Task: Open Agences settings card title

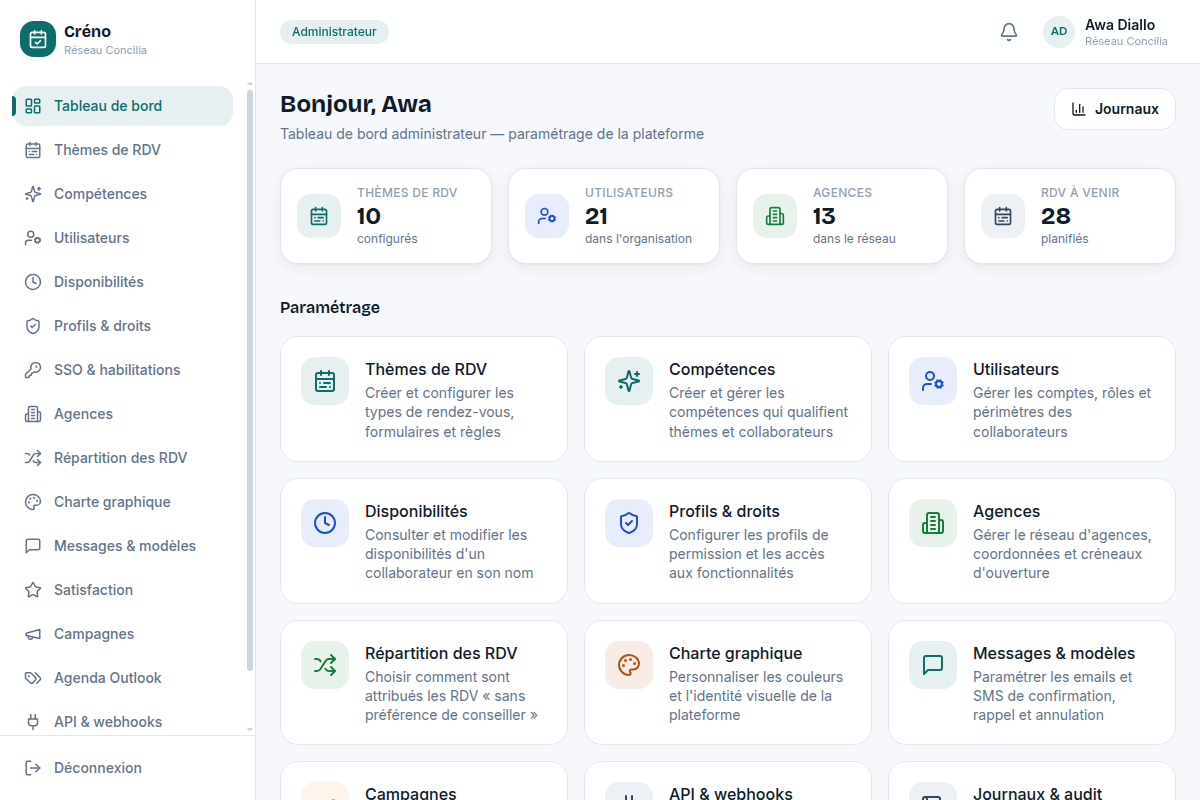Action: pos(1007,511)
